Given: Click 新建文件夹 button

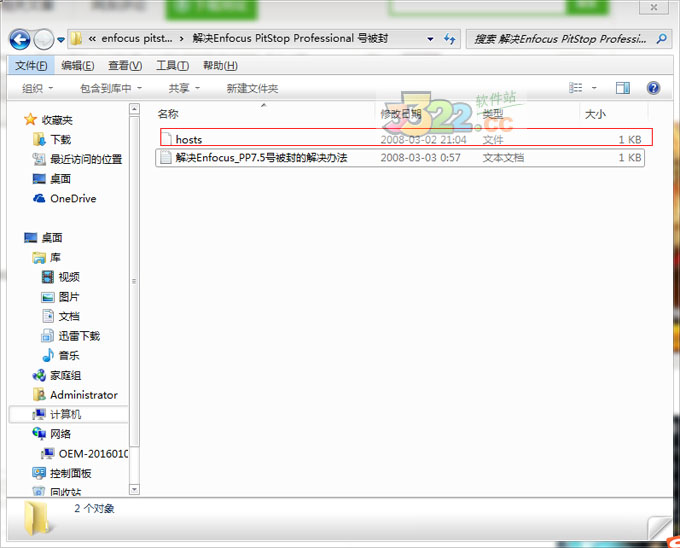Looking at the screenshot, I should (252, 88).
